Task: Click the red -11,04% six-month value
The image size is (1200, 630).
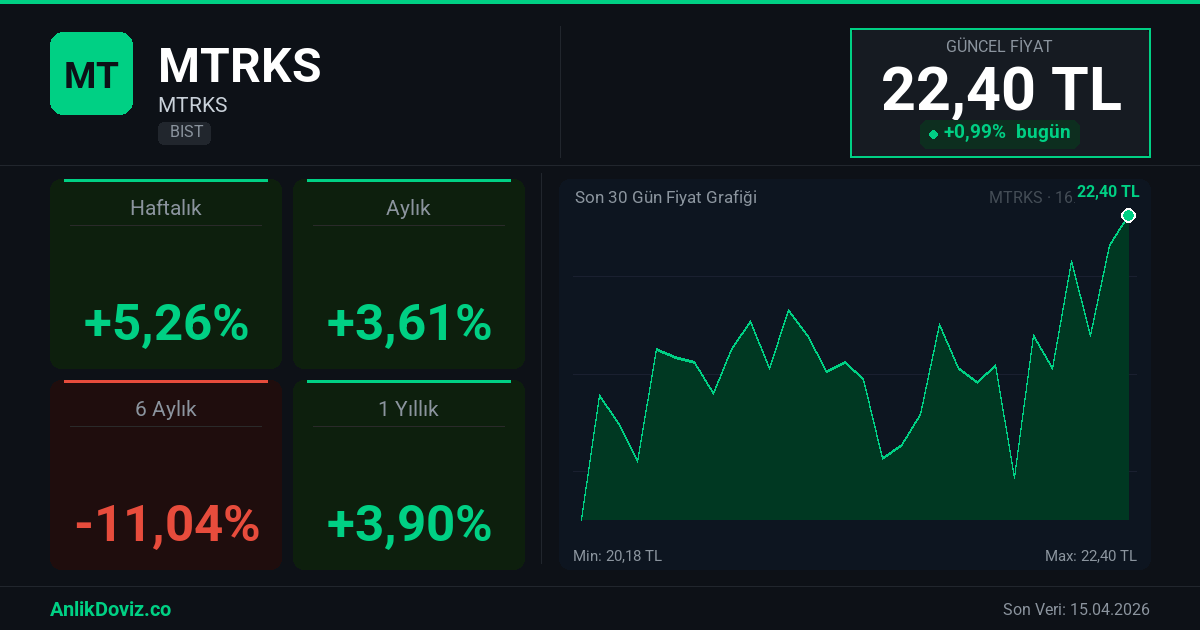Action: 166,524
